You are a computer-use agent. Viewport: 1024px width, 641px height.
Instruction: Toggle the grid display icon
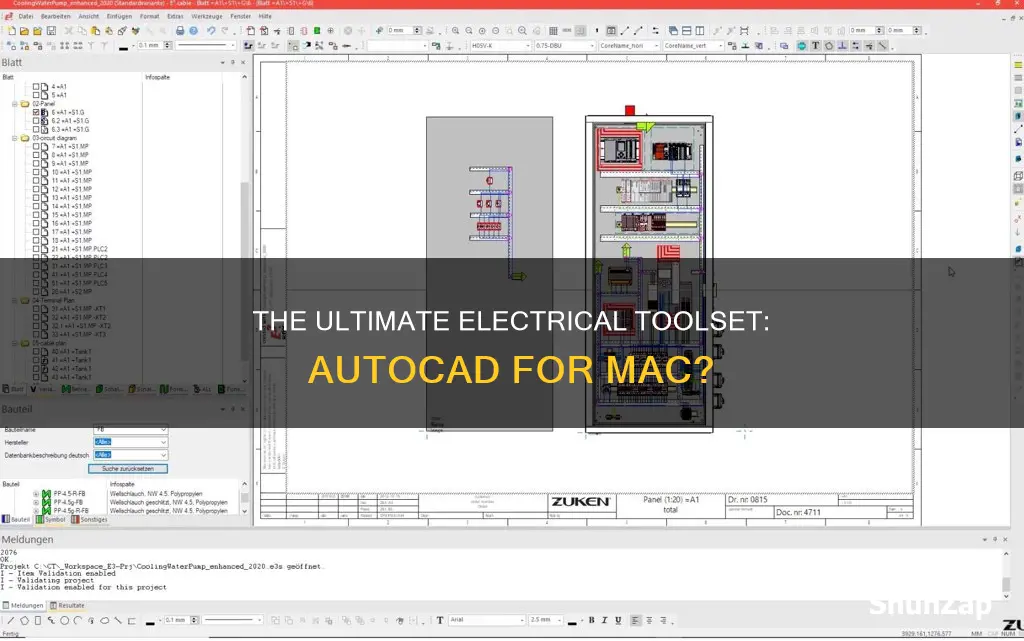(553, 31)
